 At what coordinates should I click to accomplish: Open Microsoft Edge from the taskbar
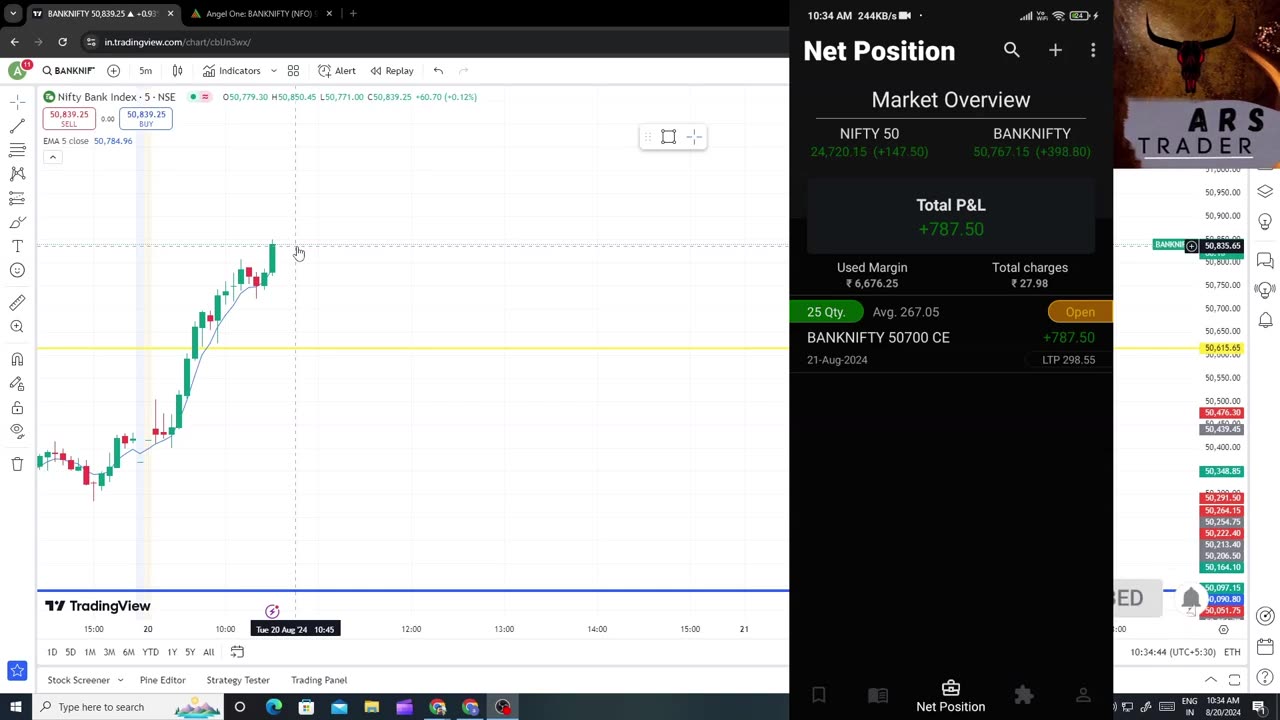tap(273, 707)
